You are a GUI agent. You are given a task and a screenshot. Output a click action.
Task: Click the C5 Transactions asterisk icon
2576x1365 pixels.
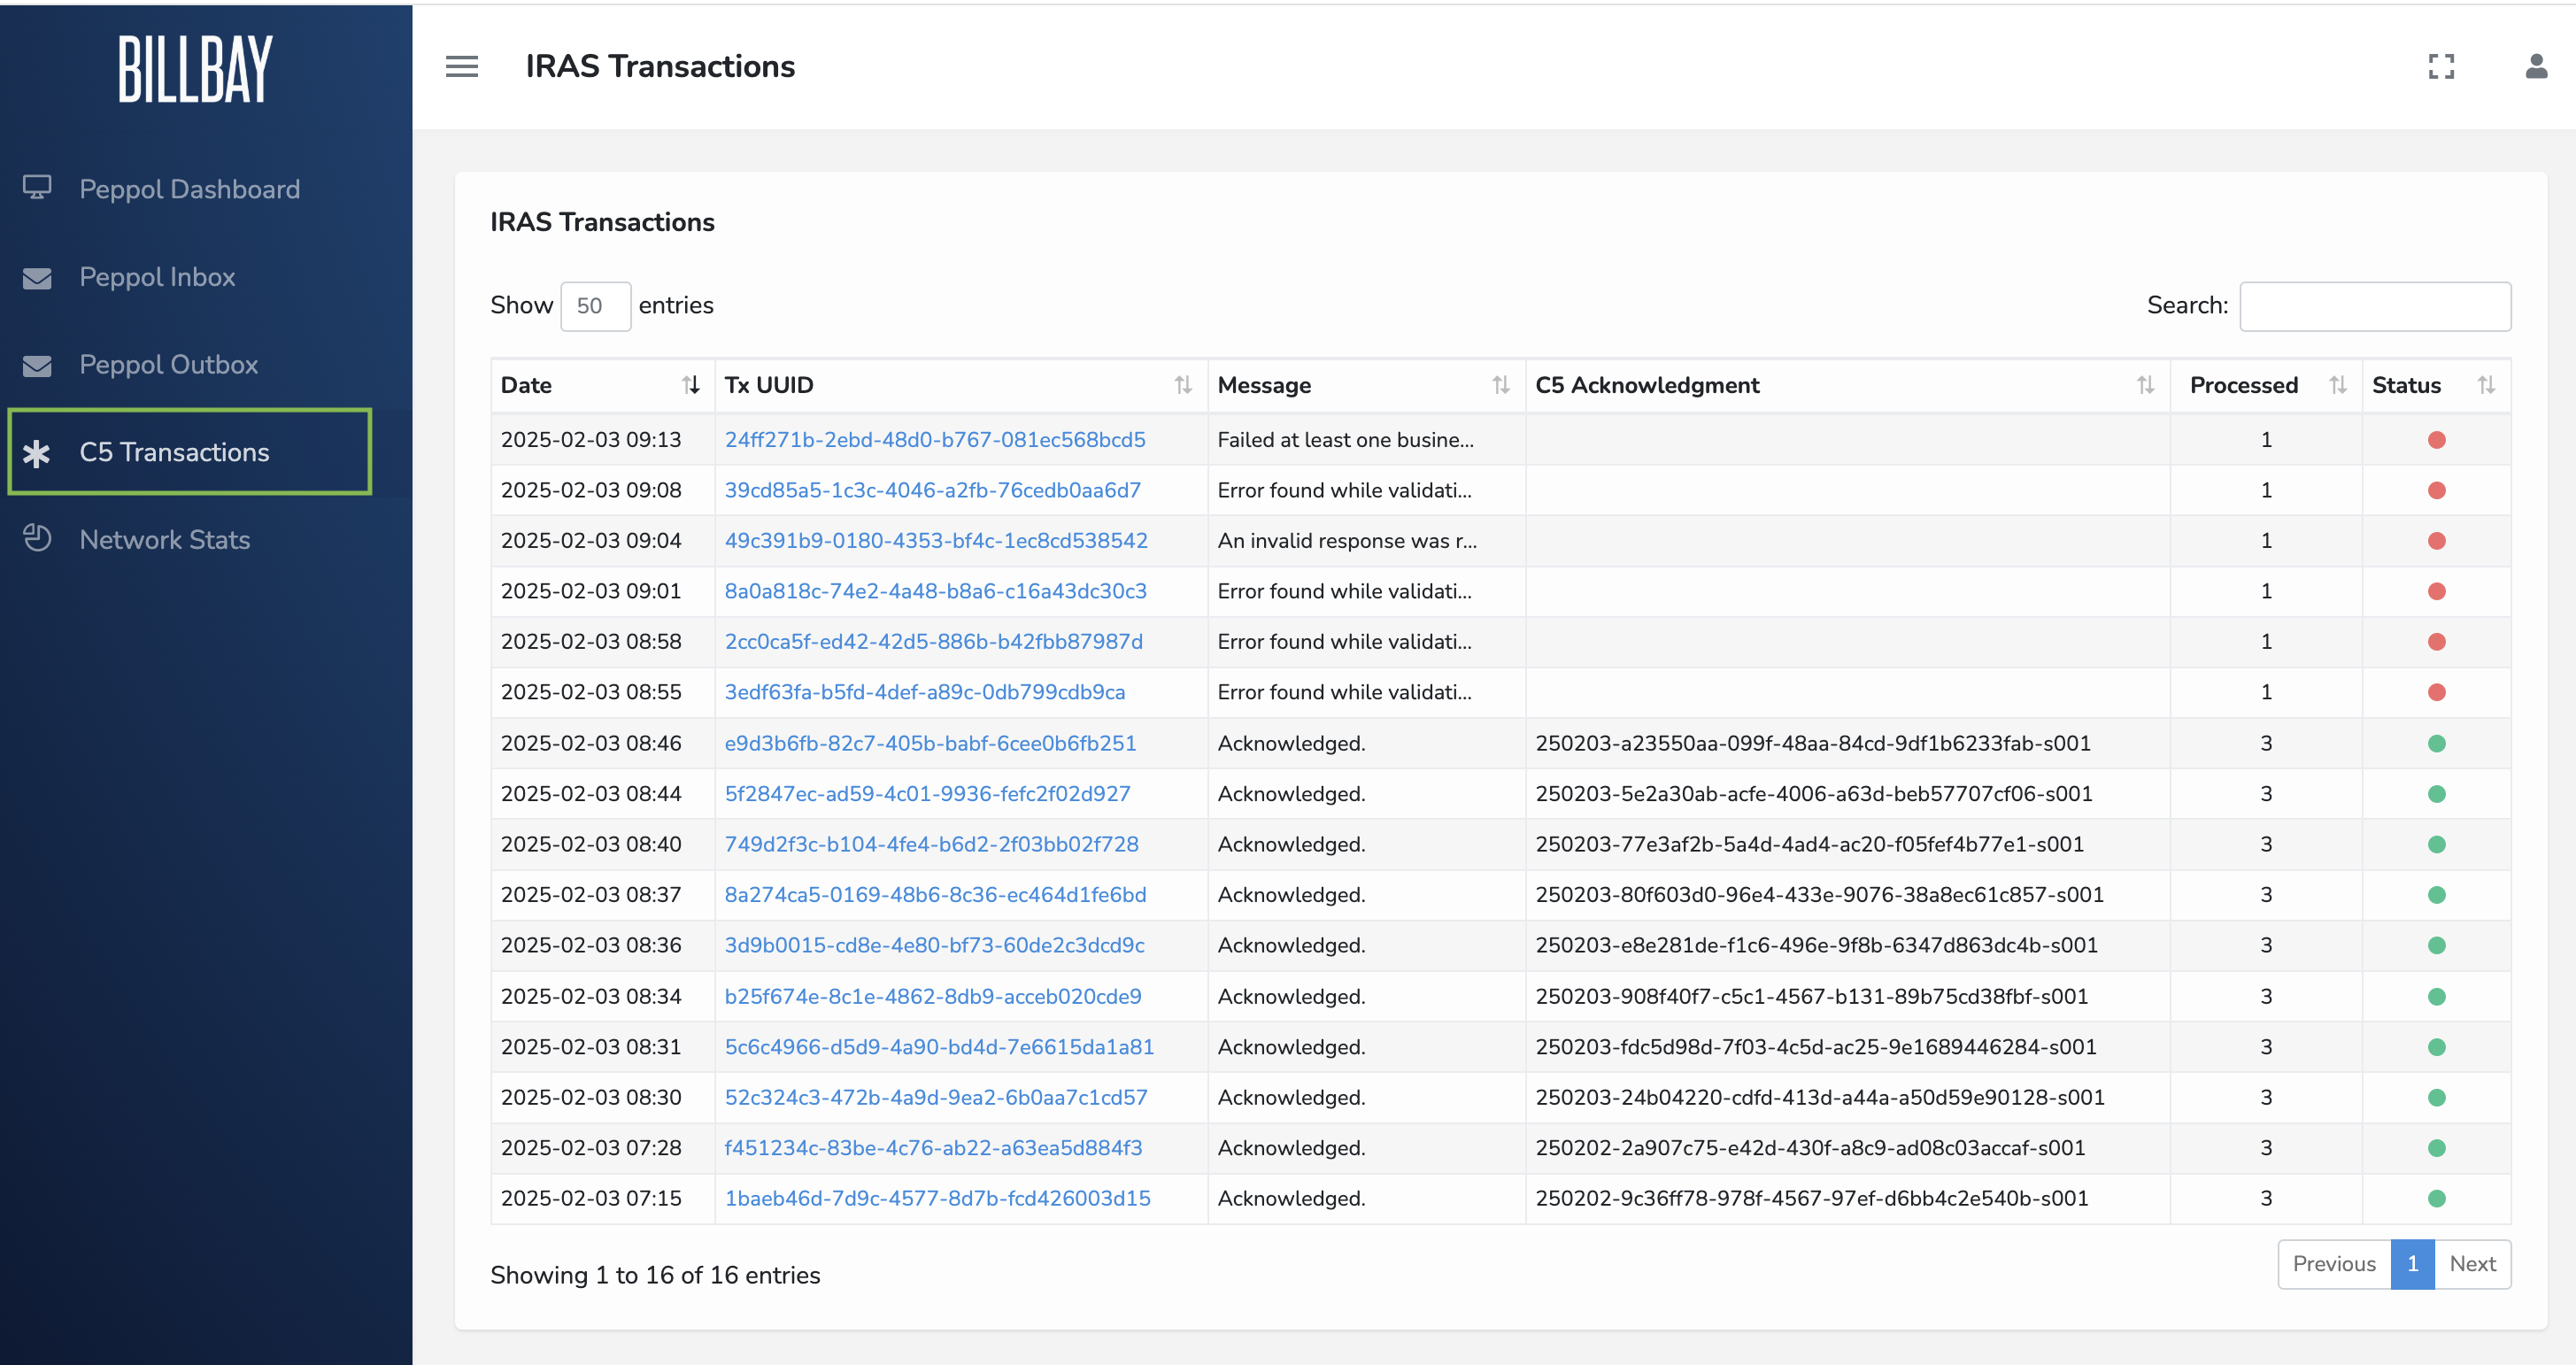tap(37, 453)
